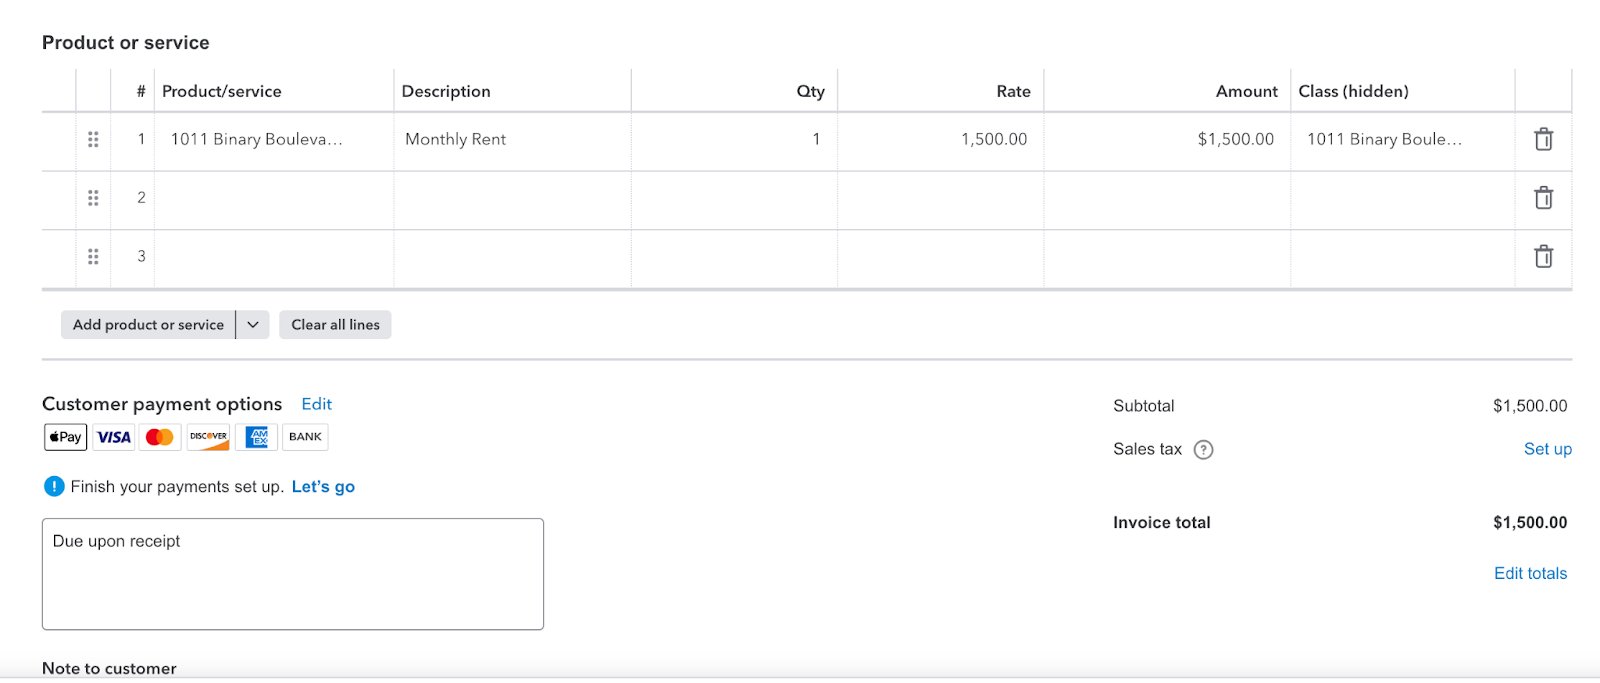This screenshot has width=1600, height=683.
Task: Expand the Add product or service dropdown arrow
Action: click(253, 325)
